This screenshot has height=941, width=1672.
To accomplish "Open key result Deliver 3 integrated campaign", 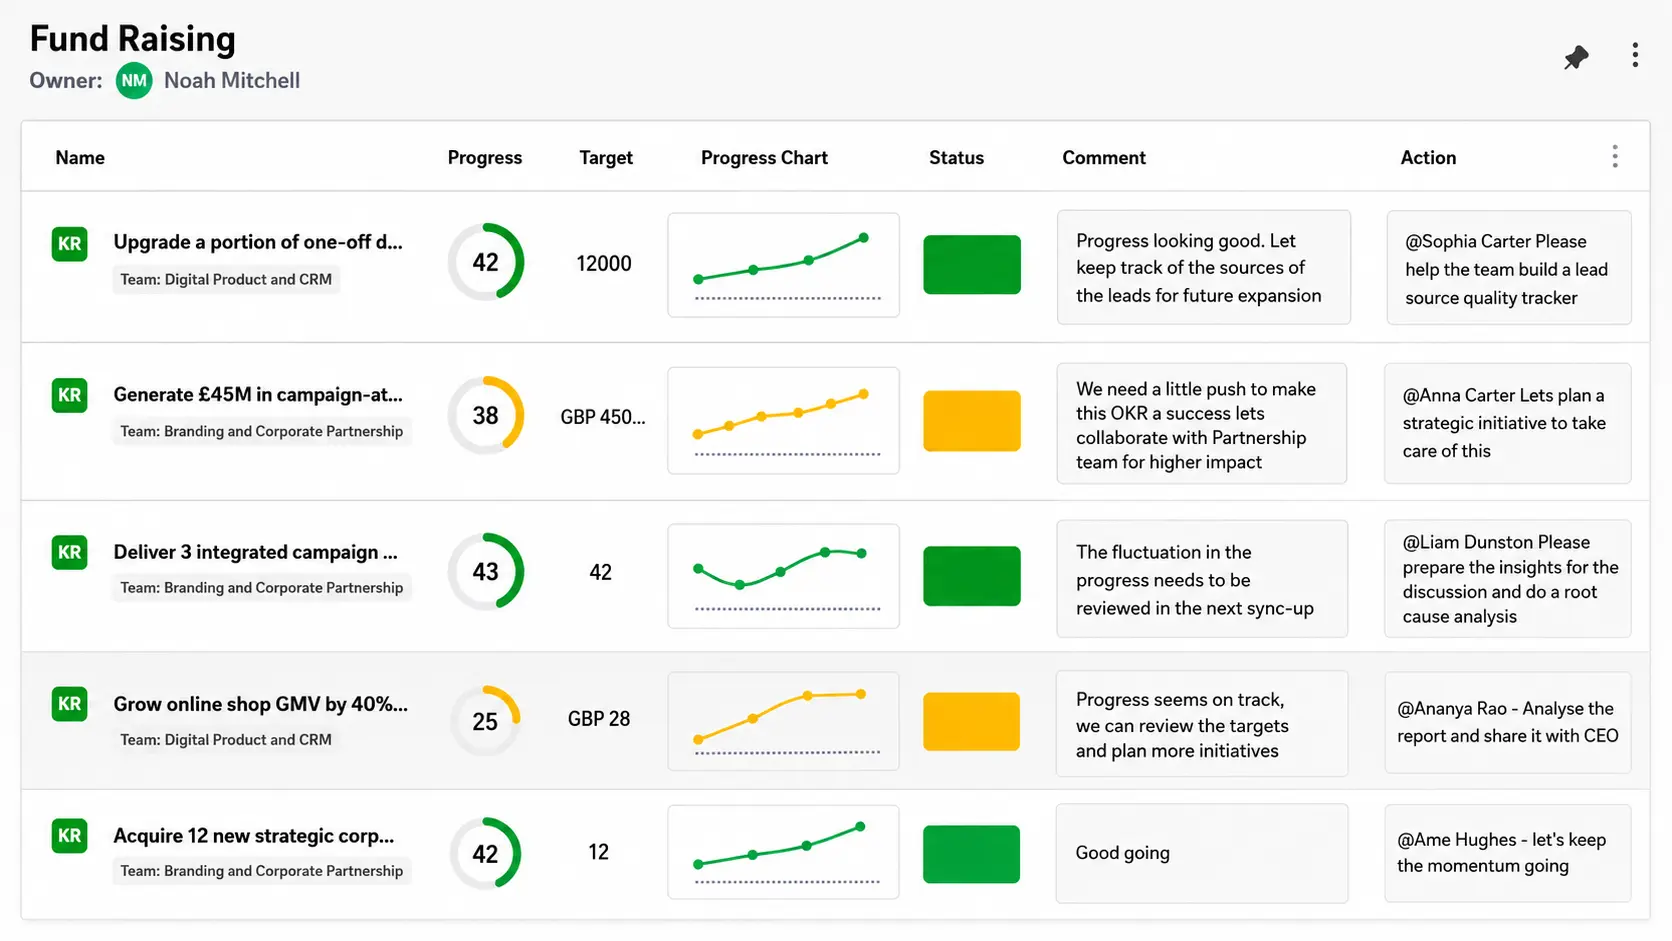I will click(x=255, y=552).
